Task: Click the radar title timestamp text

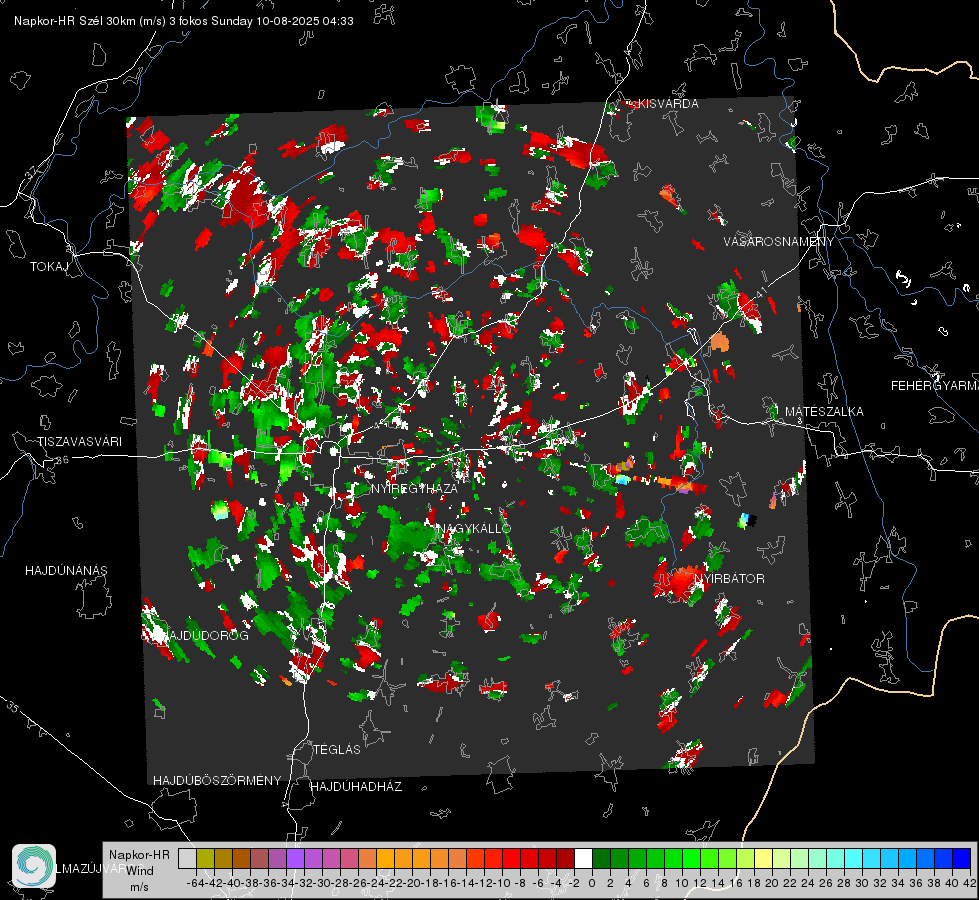Action: pyautogui.click(x=184, y=21)
